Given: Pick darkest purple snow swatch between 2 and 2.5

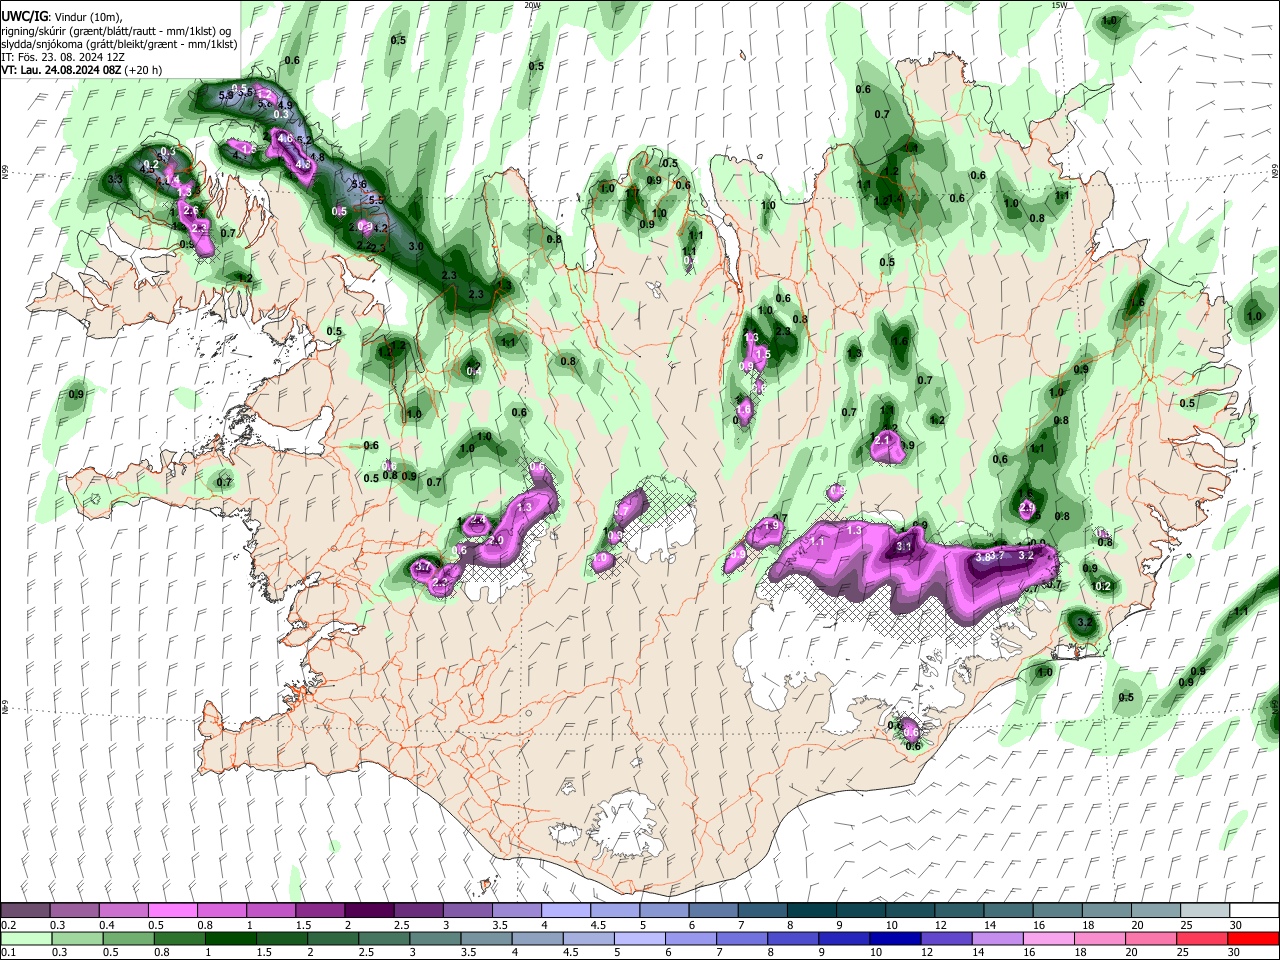Looking at the screenshot, I should pos(369,911).
